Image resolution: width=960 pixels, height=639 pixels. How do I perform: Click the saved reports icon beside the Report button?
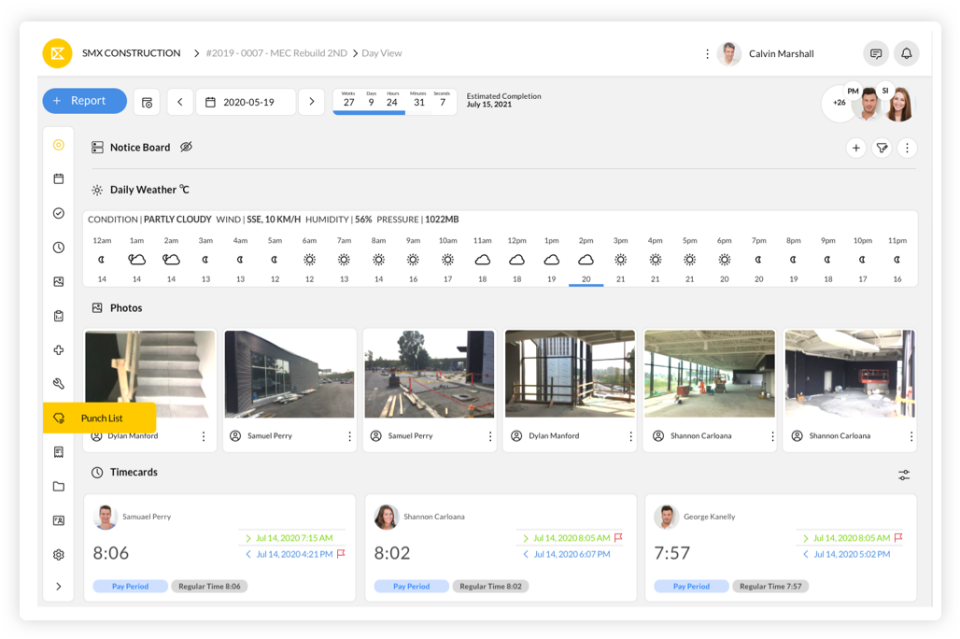[x=147, y=101]
